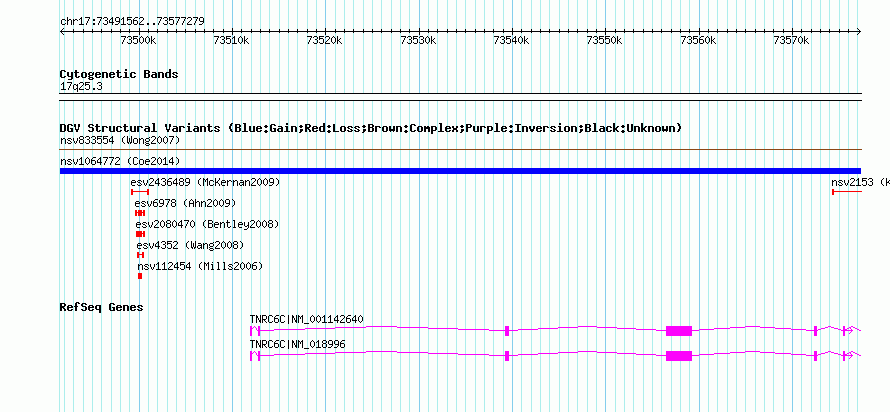This screenshot has height=412, width=890.
Task: Click the blue gain bar for nsv1064772
Action: coord(460,171)
